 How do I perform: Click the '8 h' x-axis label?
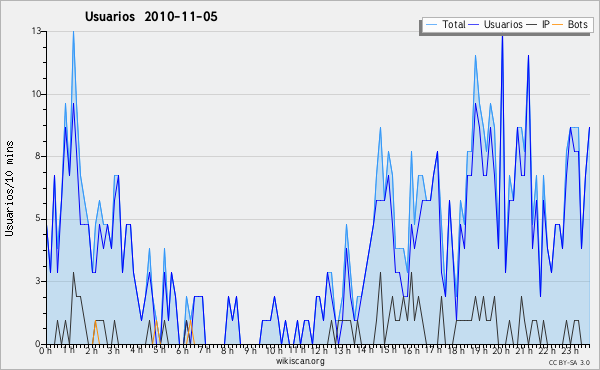pos(227,350)
